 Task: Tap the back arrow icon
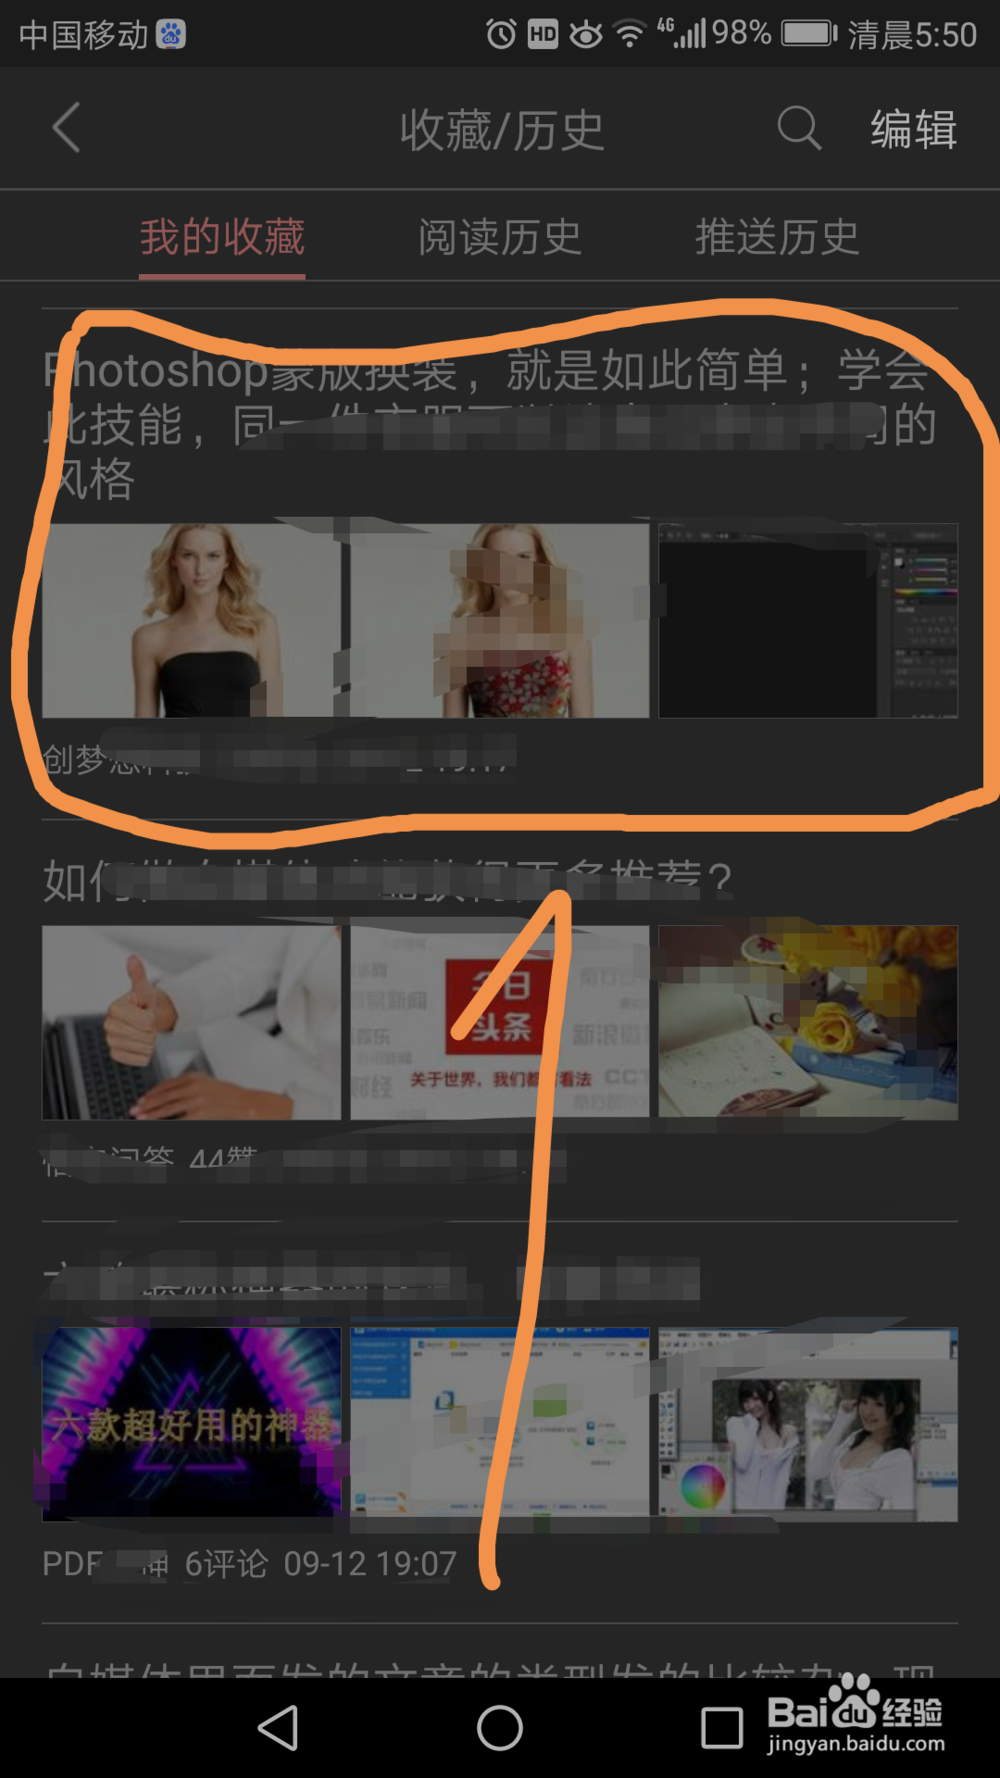(66, 128)
